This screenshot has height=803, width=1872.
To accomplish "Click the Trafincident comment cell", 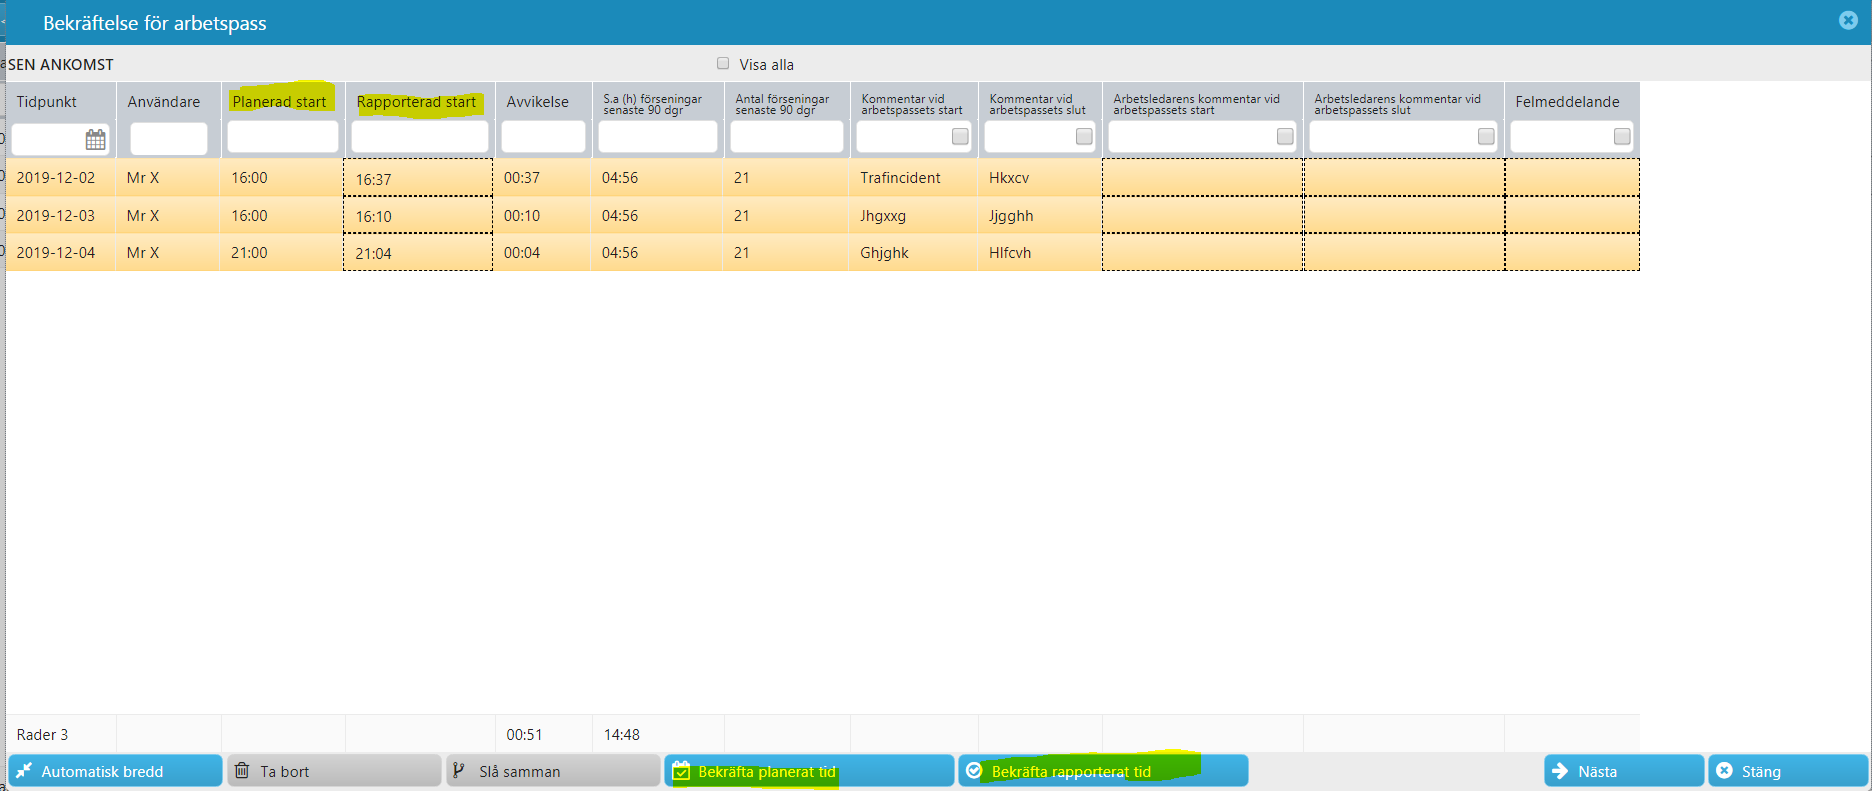I will [x=914, y=177].
